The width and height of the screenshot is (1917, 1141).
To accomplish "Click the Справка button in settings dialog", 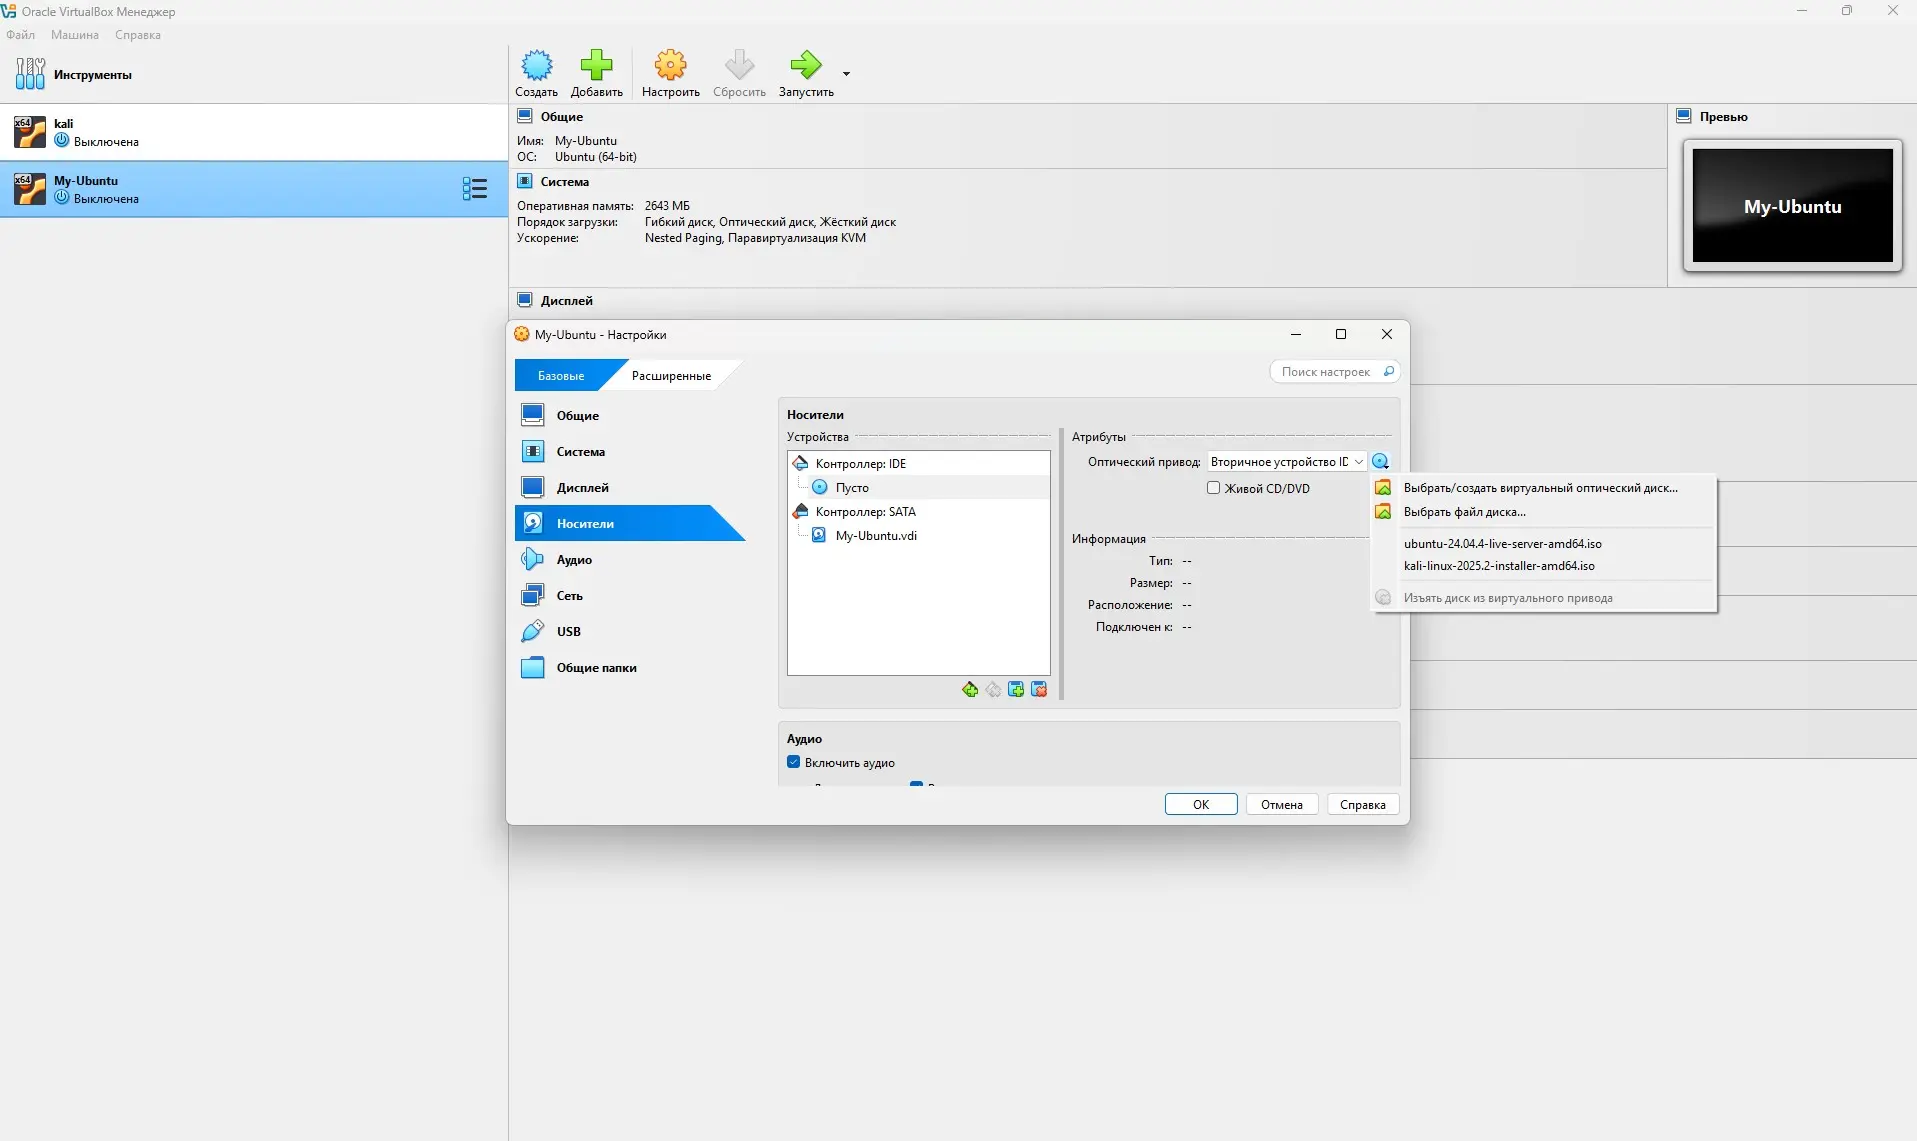I will point(1363,805).
